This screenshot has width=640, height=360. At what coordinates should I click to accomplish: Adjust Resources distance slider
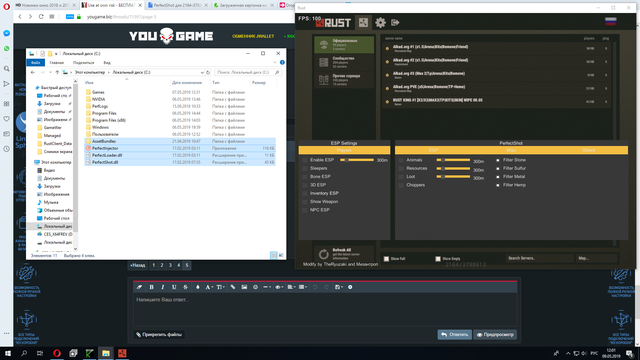(x=453, y=168)
